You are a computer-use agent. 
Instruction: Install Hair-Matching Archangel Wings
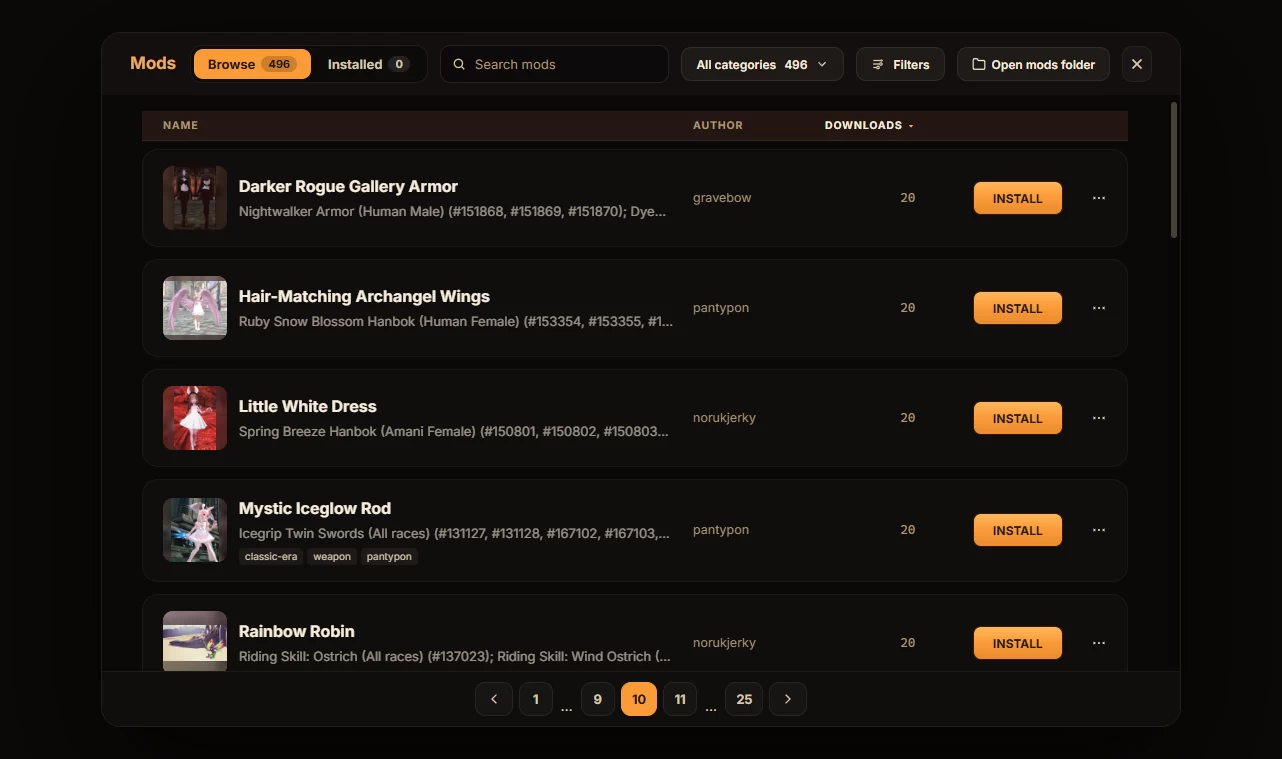1018,308
